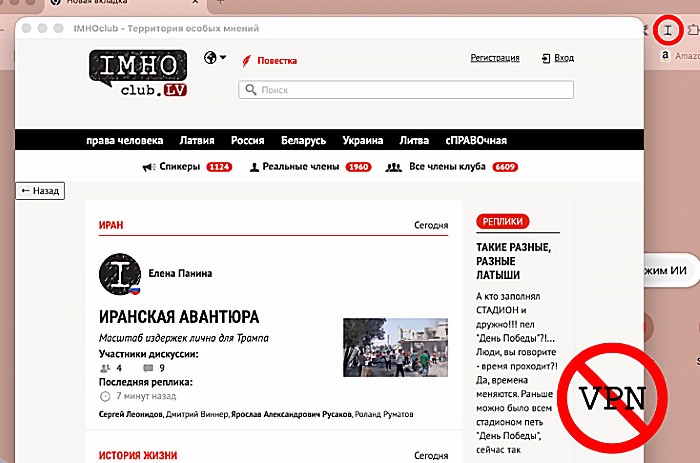Click into the Поиск search field
700x463 pixels.
pos(405,90)
